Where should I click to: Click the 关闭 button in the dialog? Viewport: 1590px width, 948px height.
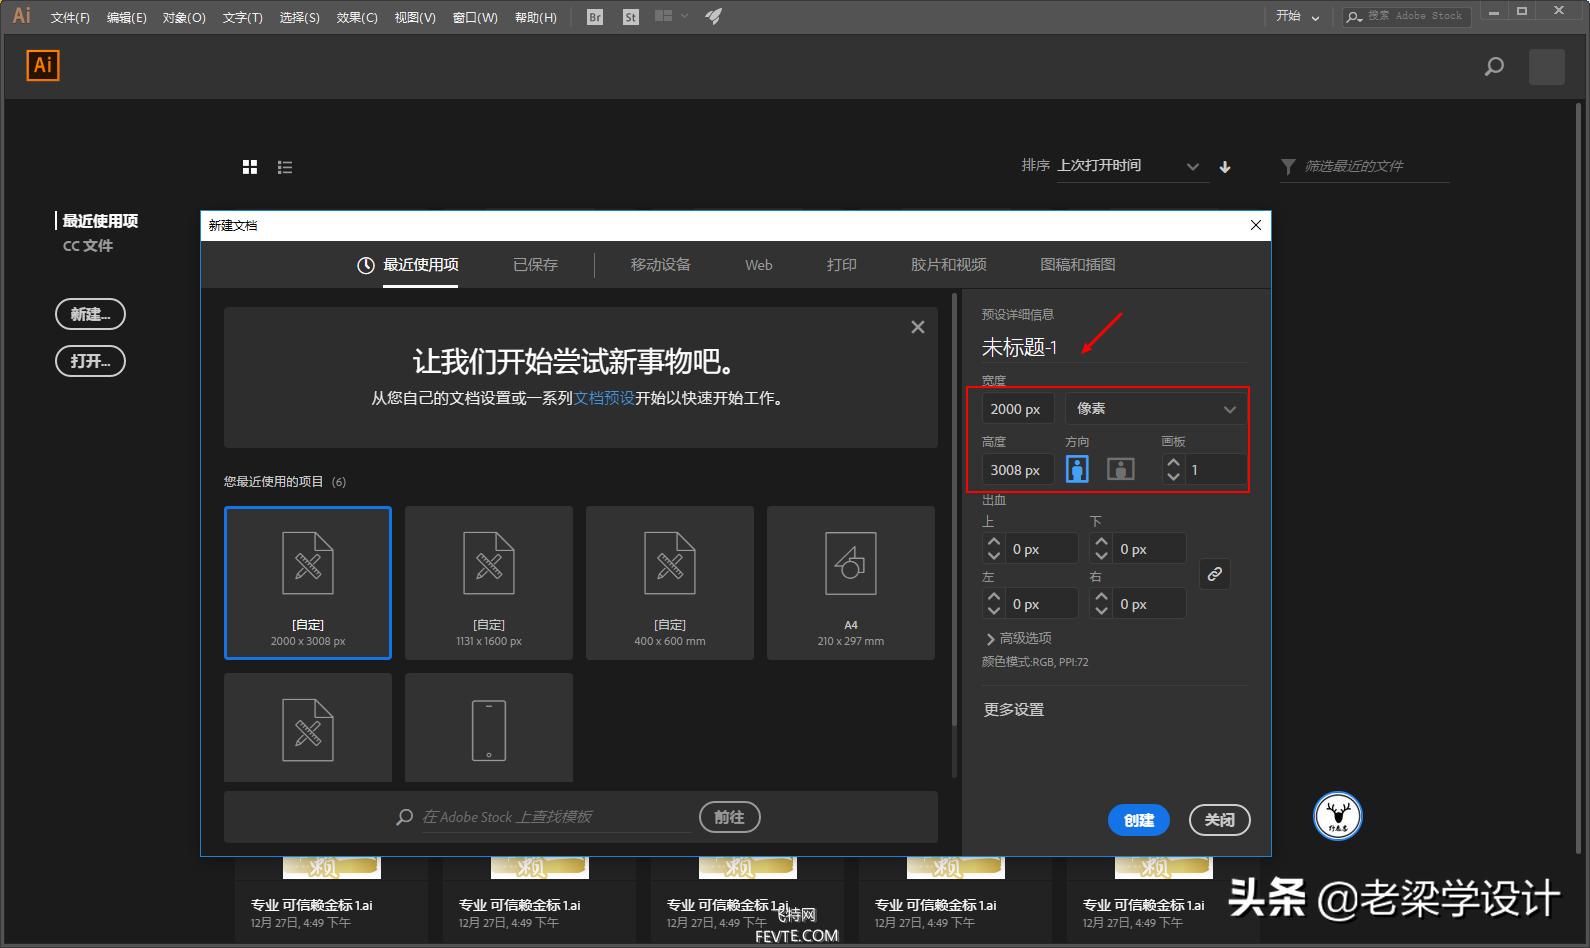(1219, 820)
